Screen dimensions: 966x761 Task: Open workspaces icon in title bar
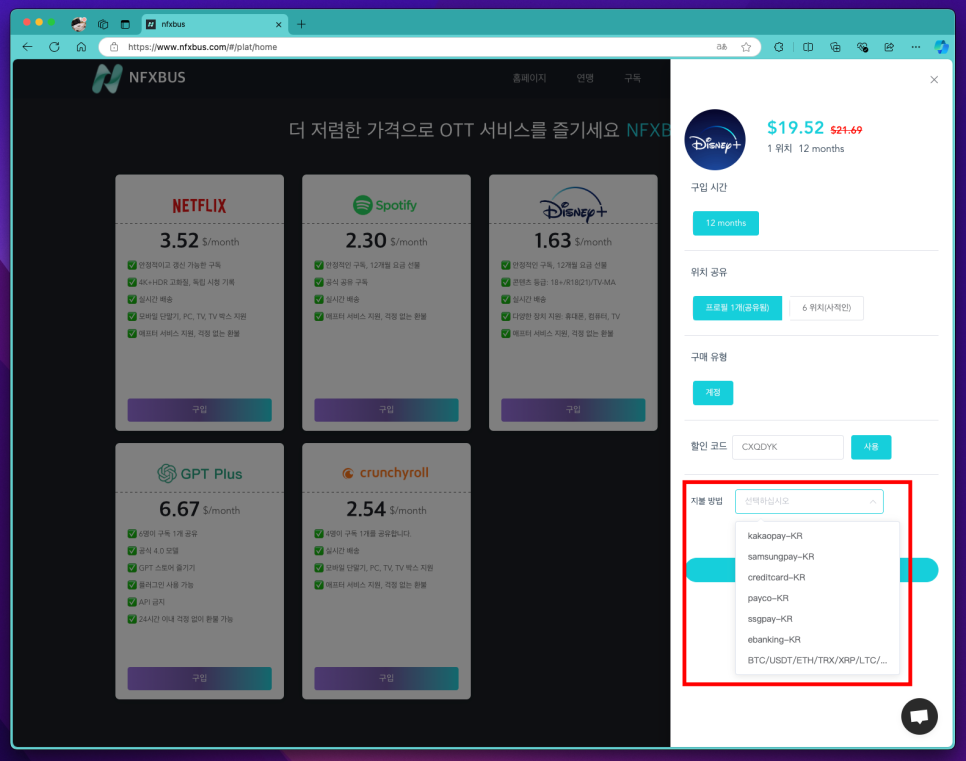tap(103, 24)
